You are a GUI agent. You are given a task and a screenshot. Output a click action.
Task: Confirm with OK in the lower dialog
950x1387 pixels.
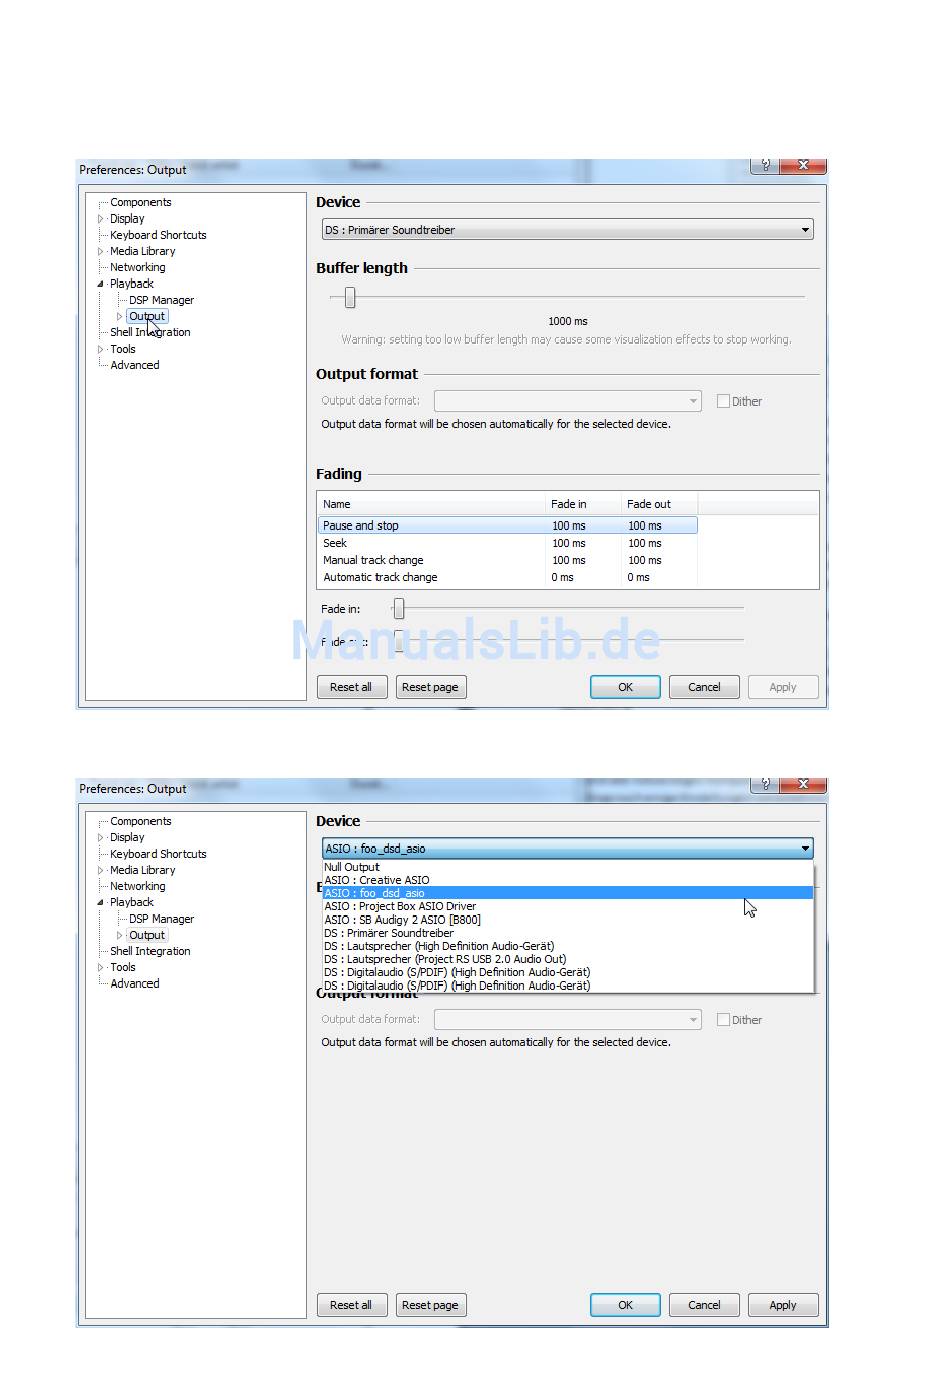click(x=625, y=1305)
